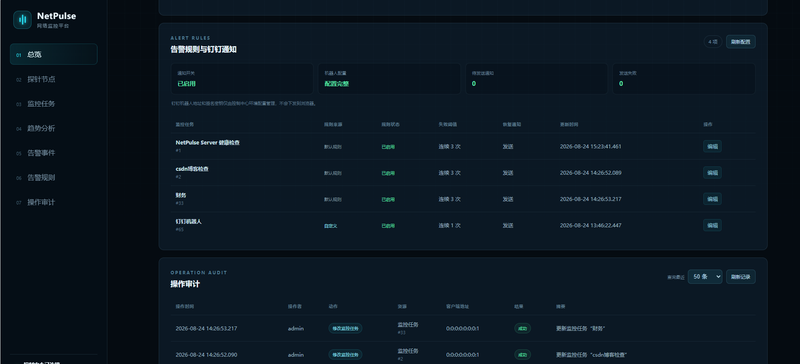Click 成功 badge on the csdn博客检查 audit row
Screen dimensions: 800x364
click(x=522, y=355)
